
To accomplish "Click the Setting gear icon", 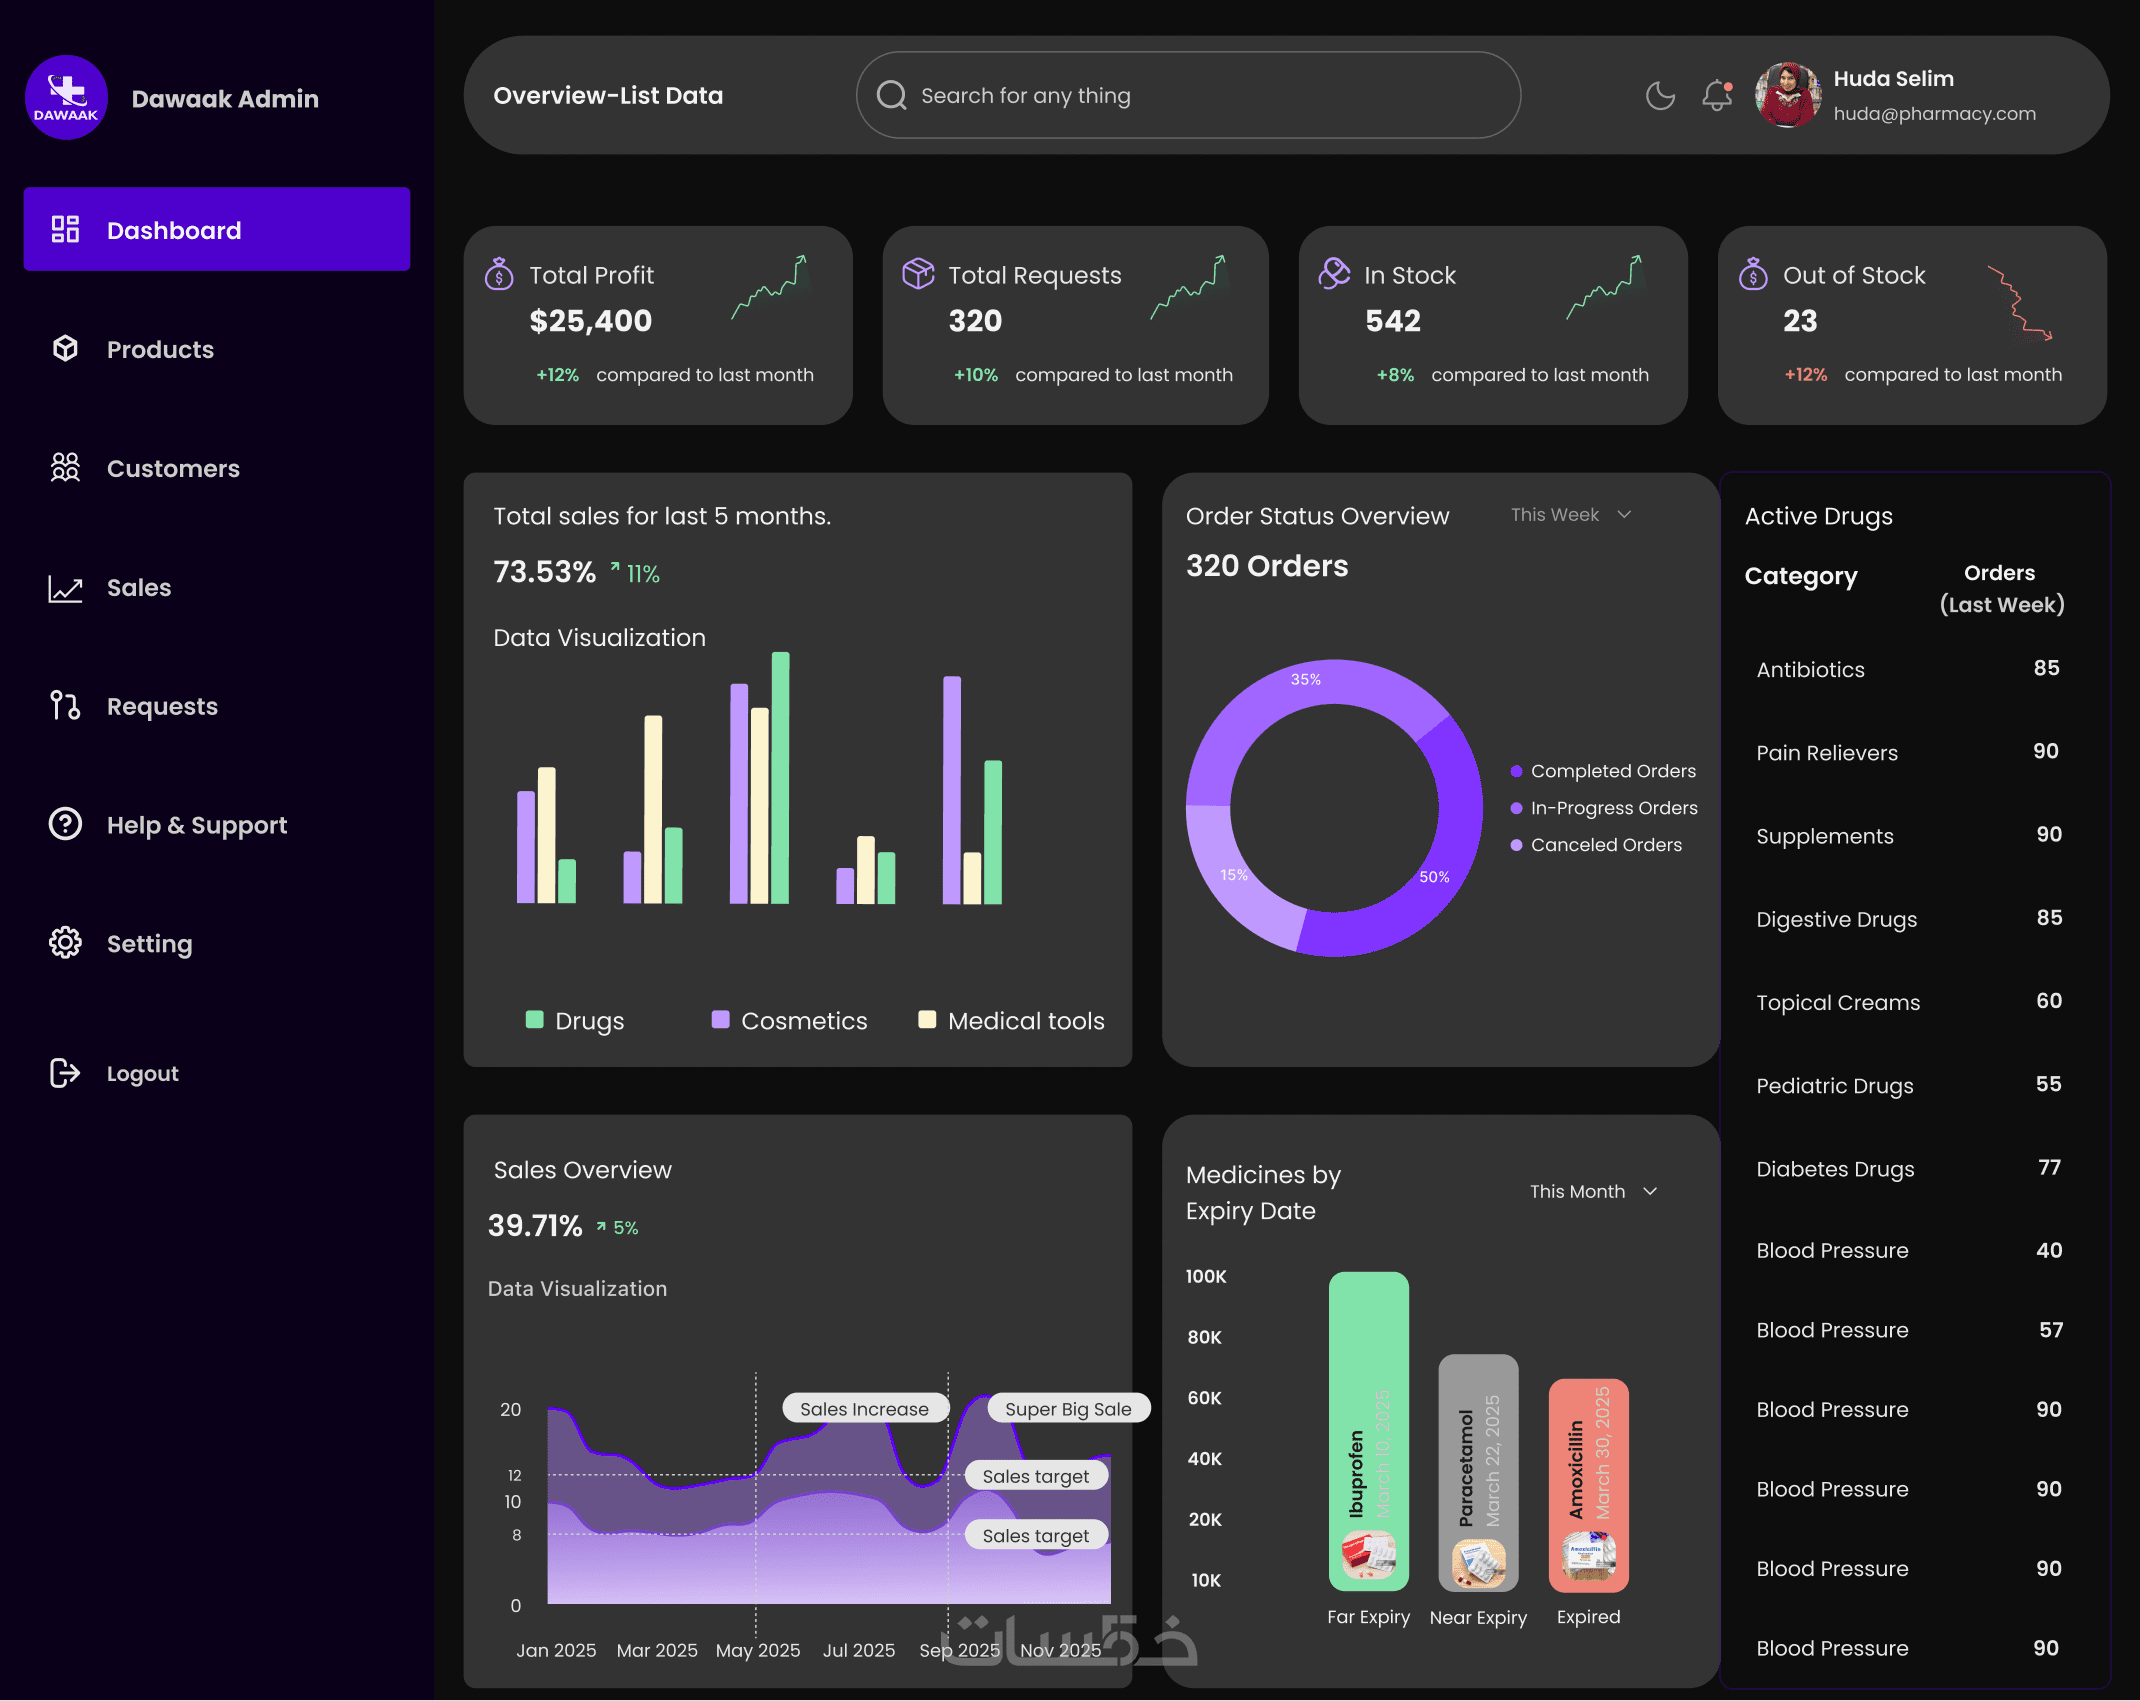I will click(65, 943).
